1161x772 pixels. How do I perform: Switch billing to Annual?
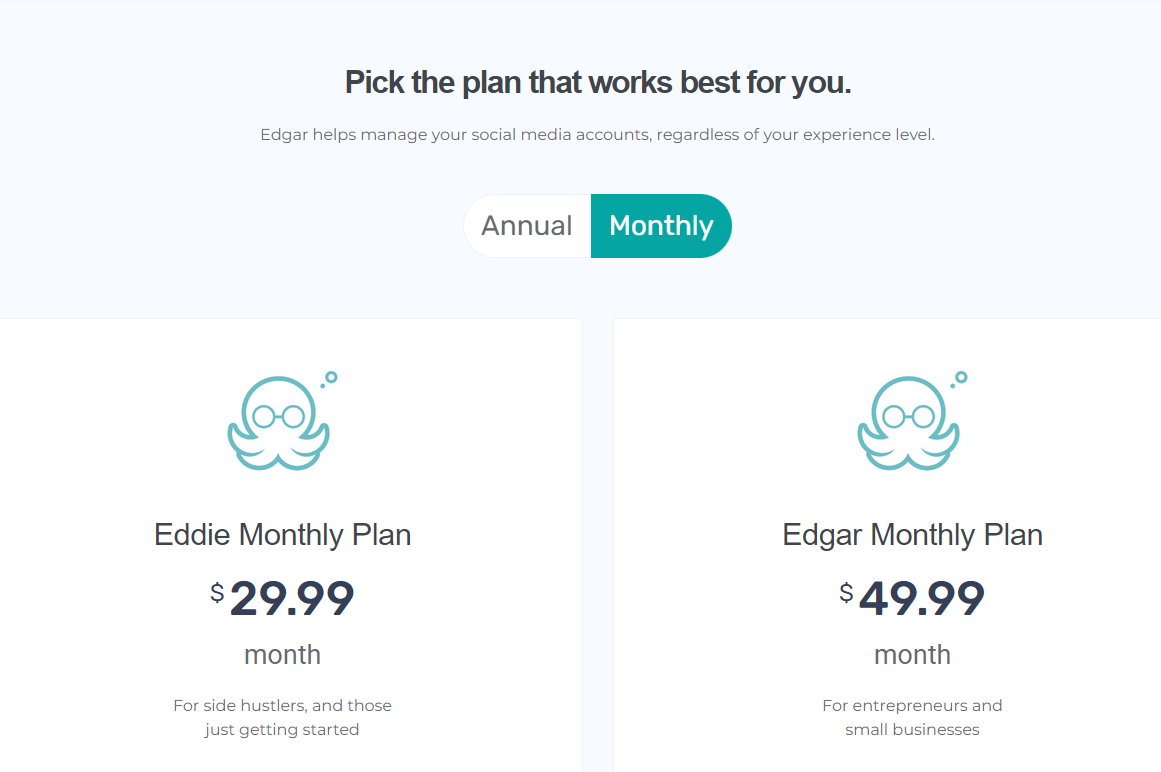tap(527, 226)
